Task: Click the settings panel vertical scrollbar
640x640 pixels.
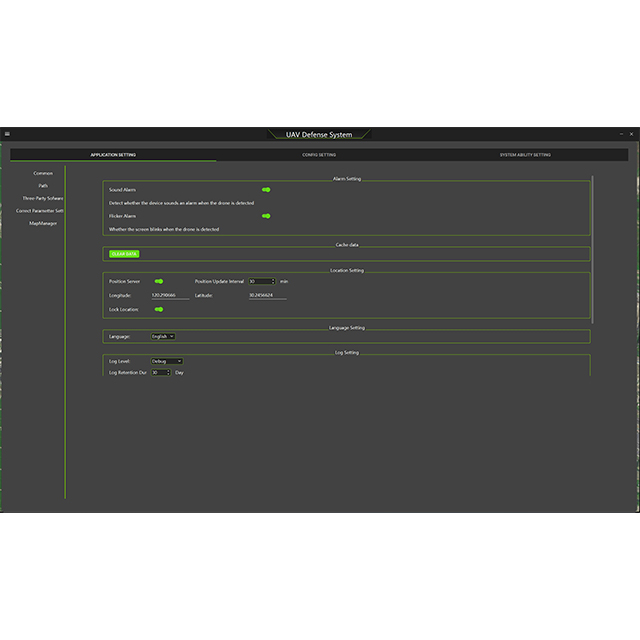Action: (592, 250)
